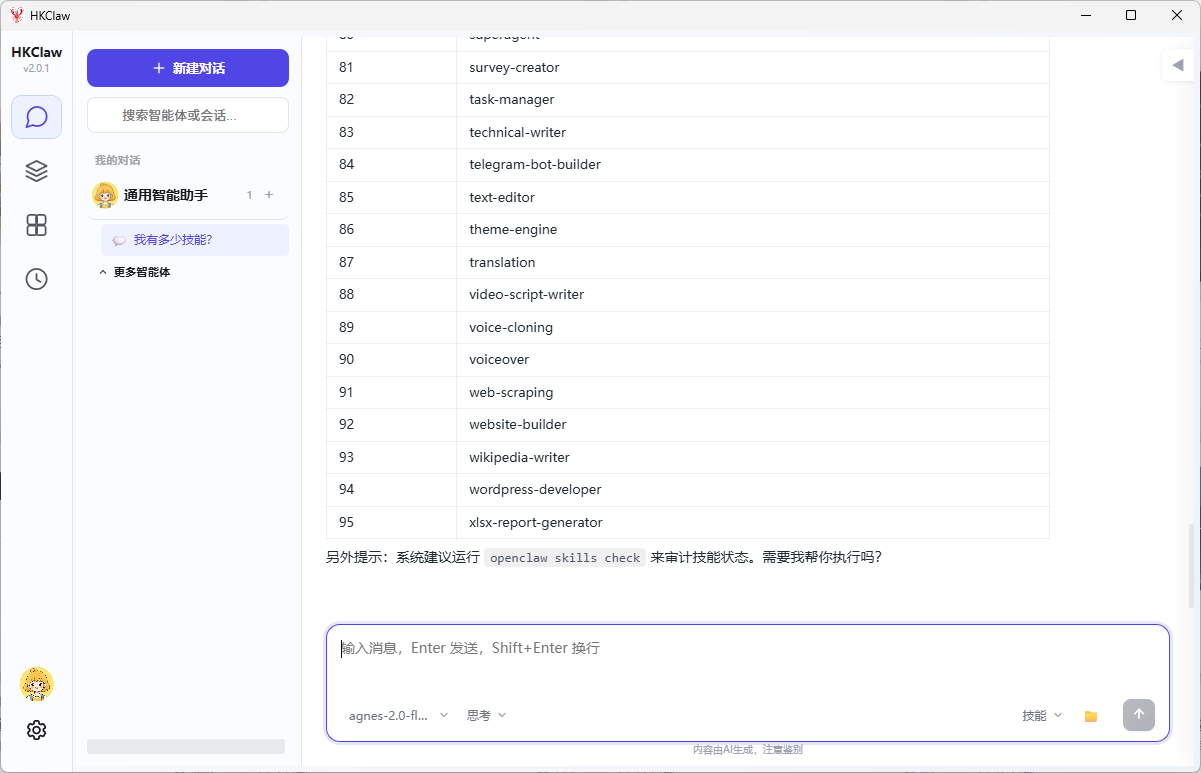The image size is (1201, 773).
Task: Minimize the HKClaw window
Action: pos(1085,15)
